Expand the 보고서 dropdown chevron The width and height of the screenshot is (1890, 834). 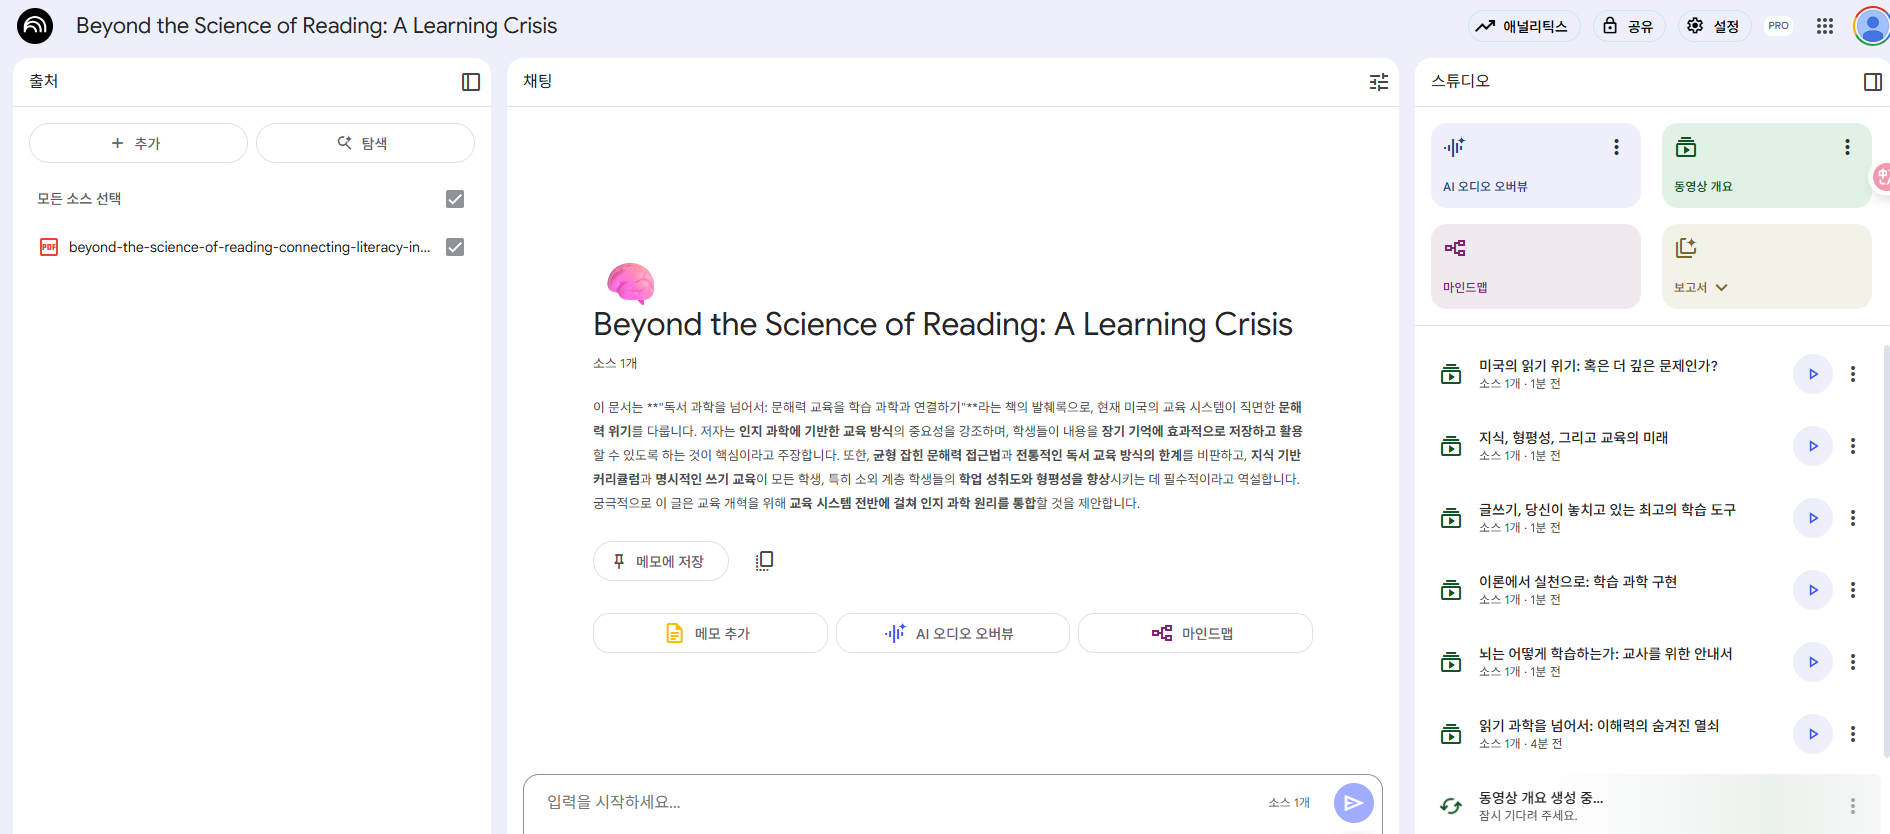[1722, 288]
